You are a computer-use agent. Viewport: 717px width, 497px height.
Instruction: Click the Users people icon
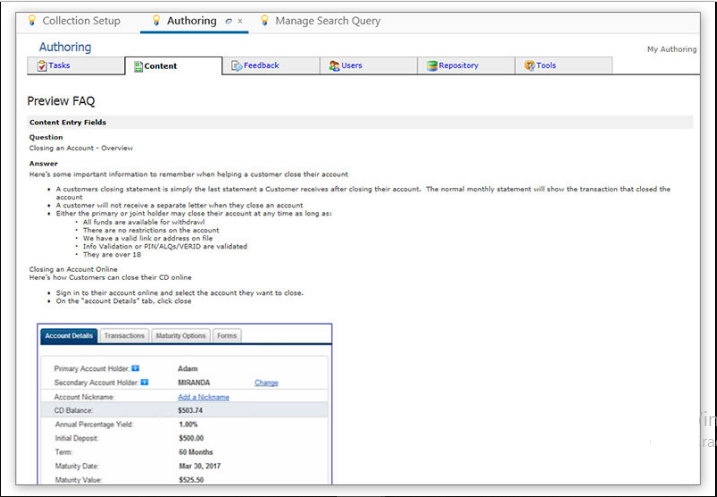[334, 66]
